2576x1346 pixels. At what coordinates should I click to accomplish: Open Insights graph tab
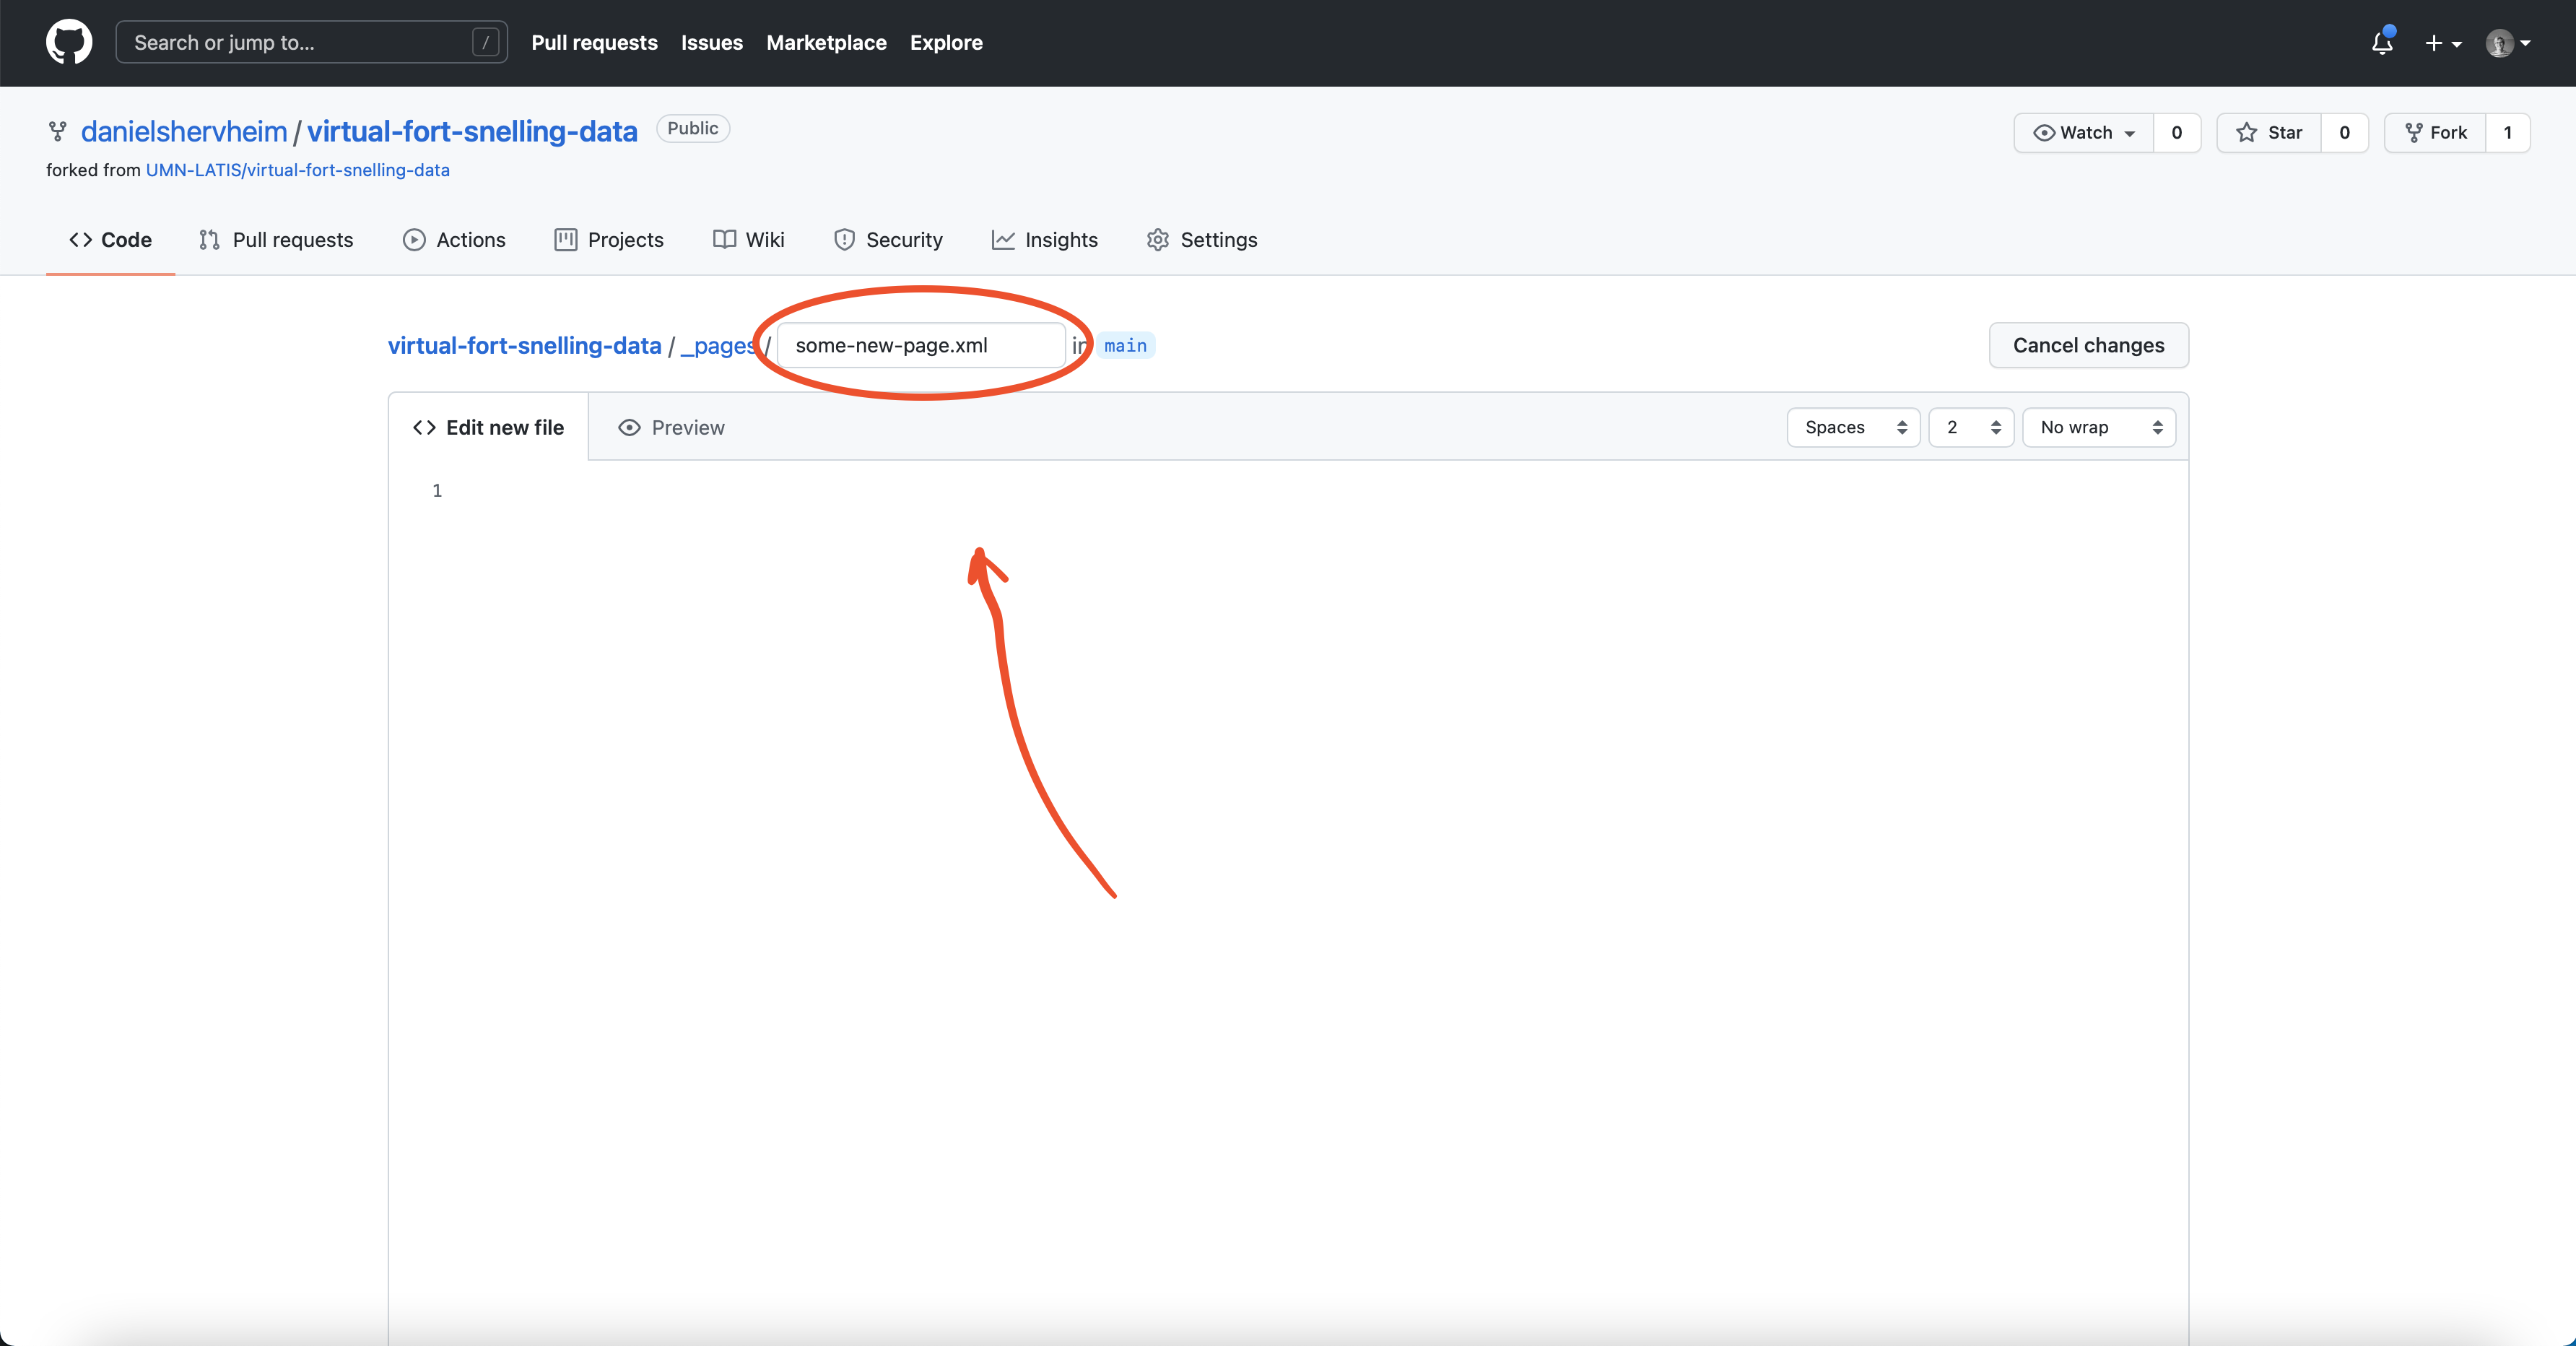tap(1044, 240)
